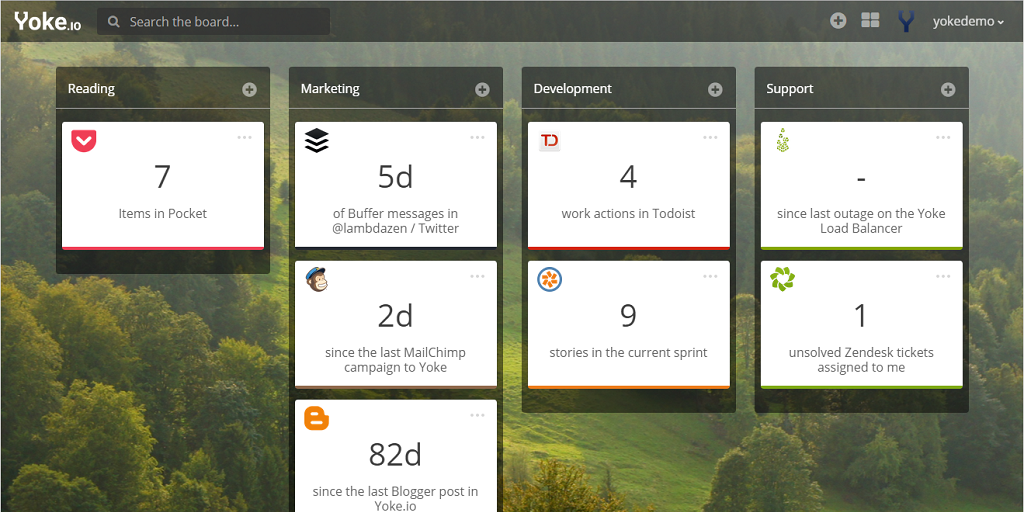The height and width of the screenshot is (512, 1024).
Task: Click the 2d value on the MailChimp card
Action: point(395,315)
